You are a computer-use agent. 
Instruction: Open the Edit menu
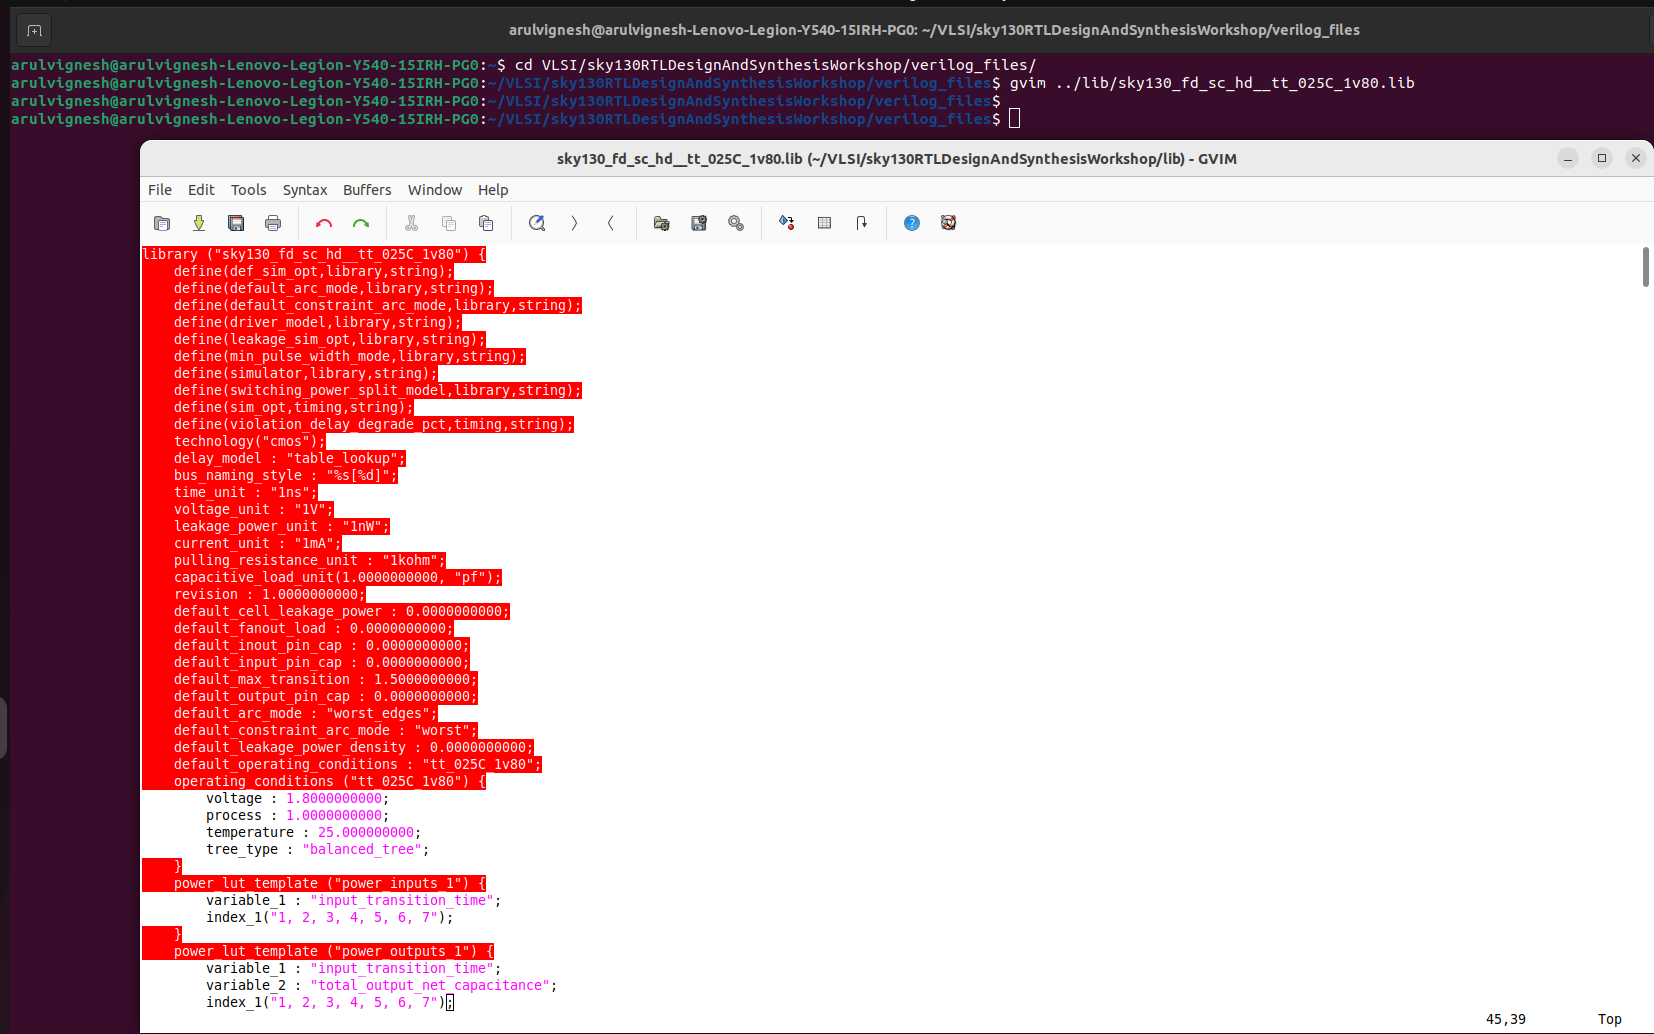pos(200,189)
